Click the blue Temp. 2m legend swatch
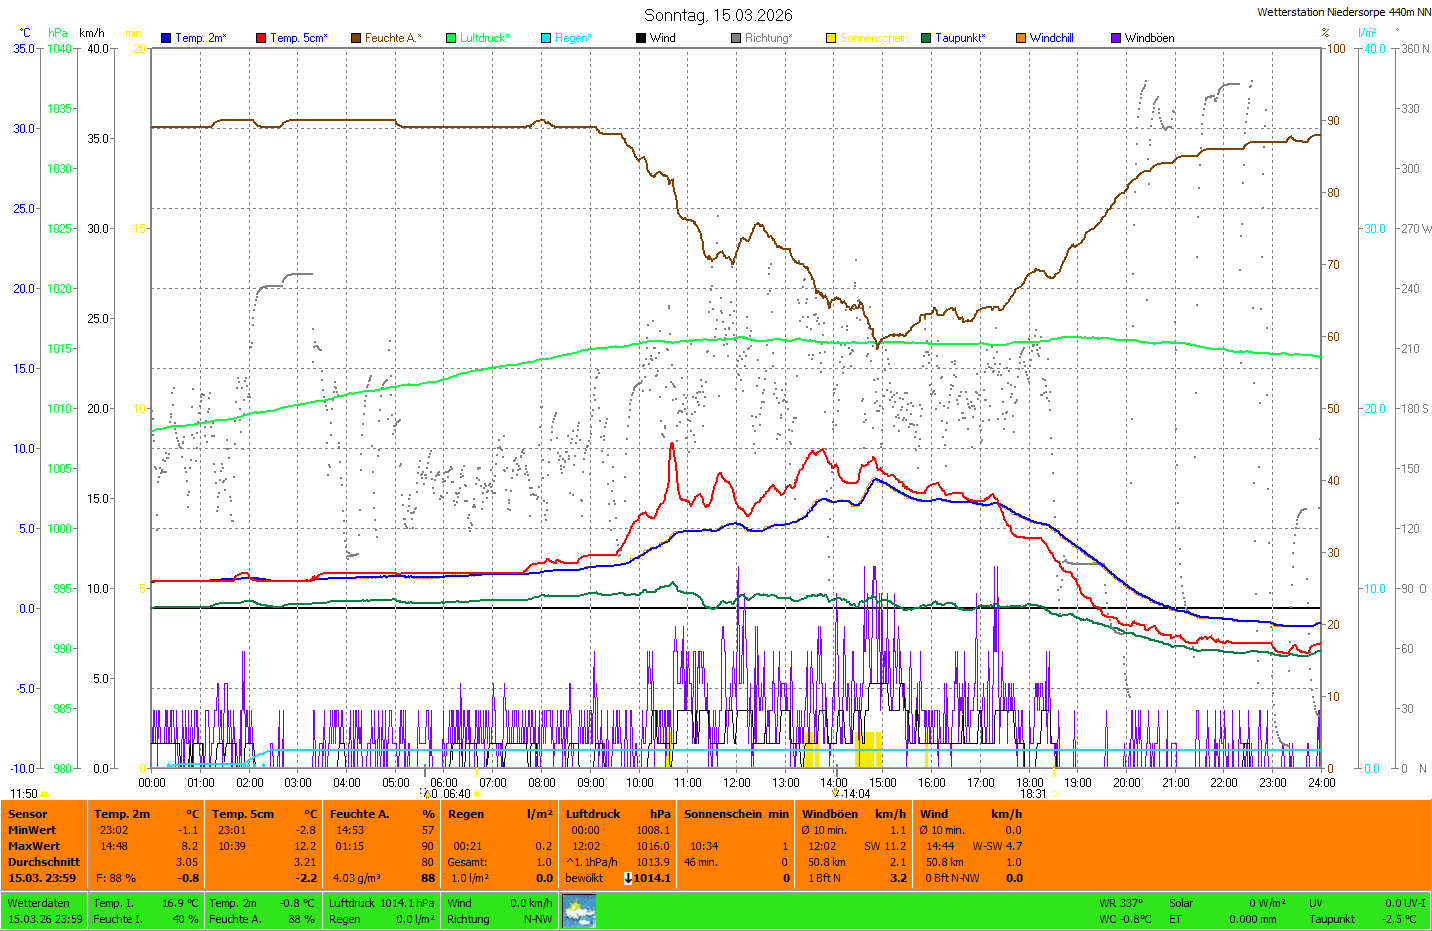Image resolution: width=1432 pixels, height=931 pixels. coord(166,38)
